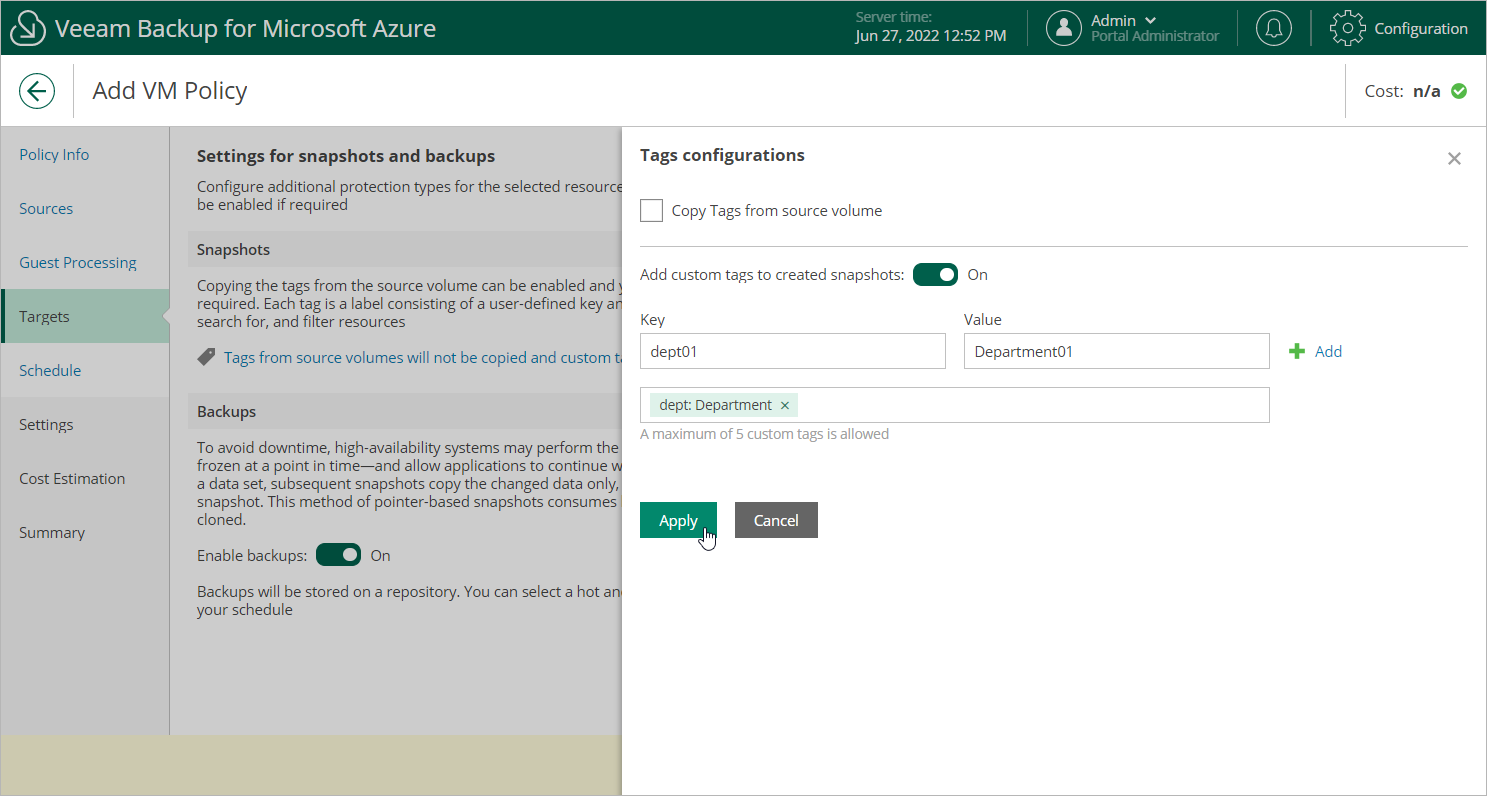Go back using the arrow icon
1487x796 pixels.
point(37,91)
